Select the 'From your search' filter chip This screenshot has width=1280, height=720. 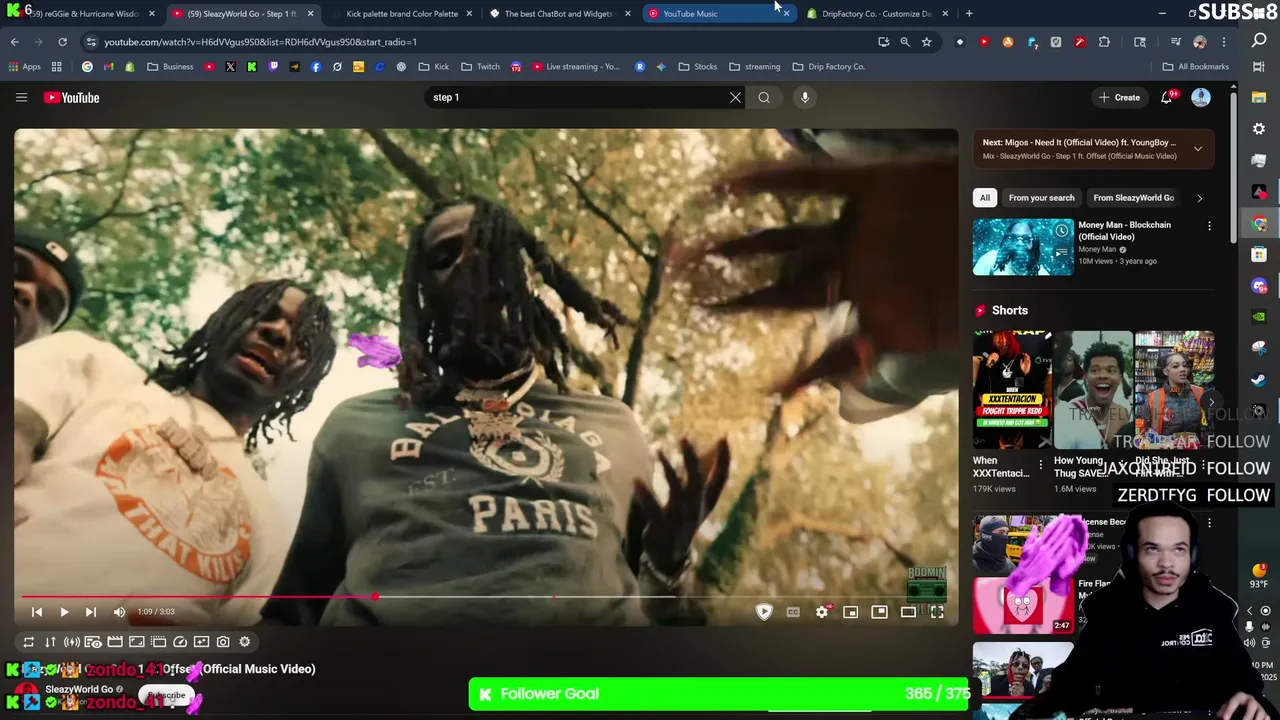pyautogui.click(x=1041, y=198)
